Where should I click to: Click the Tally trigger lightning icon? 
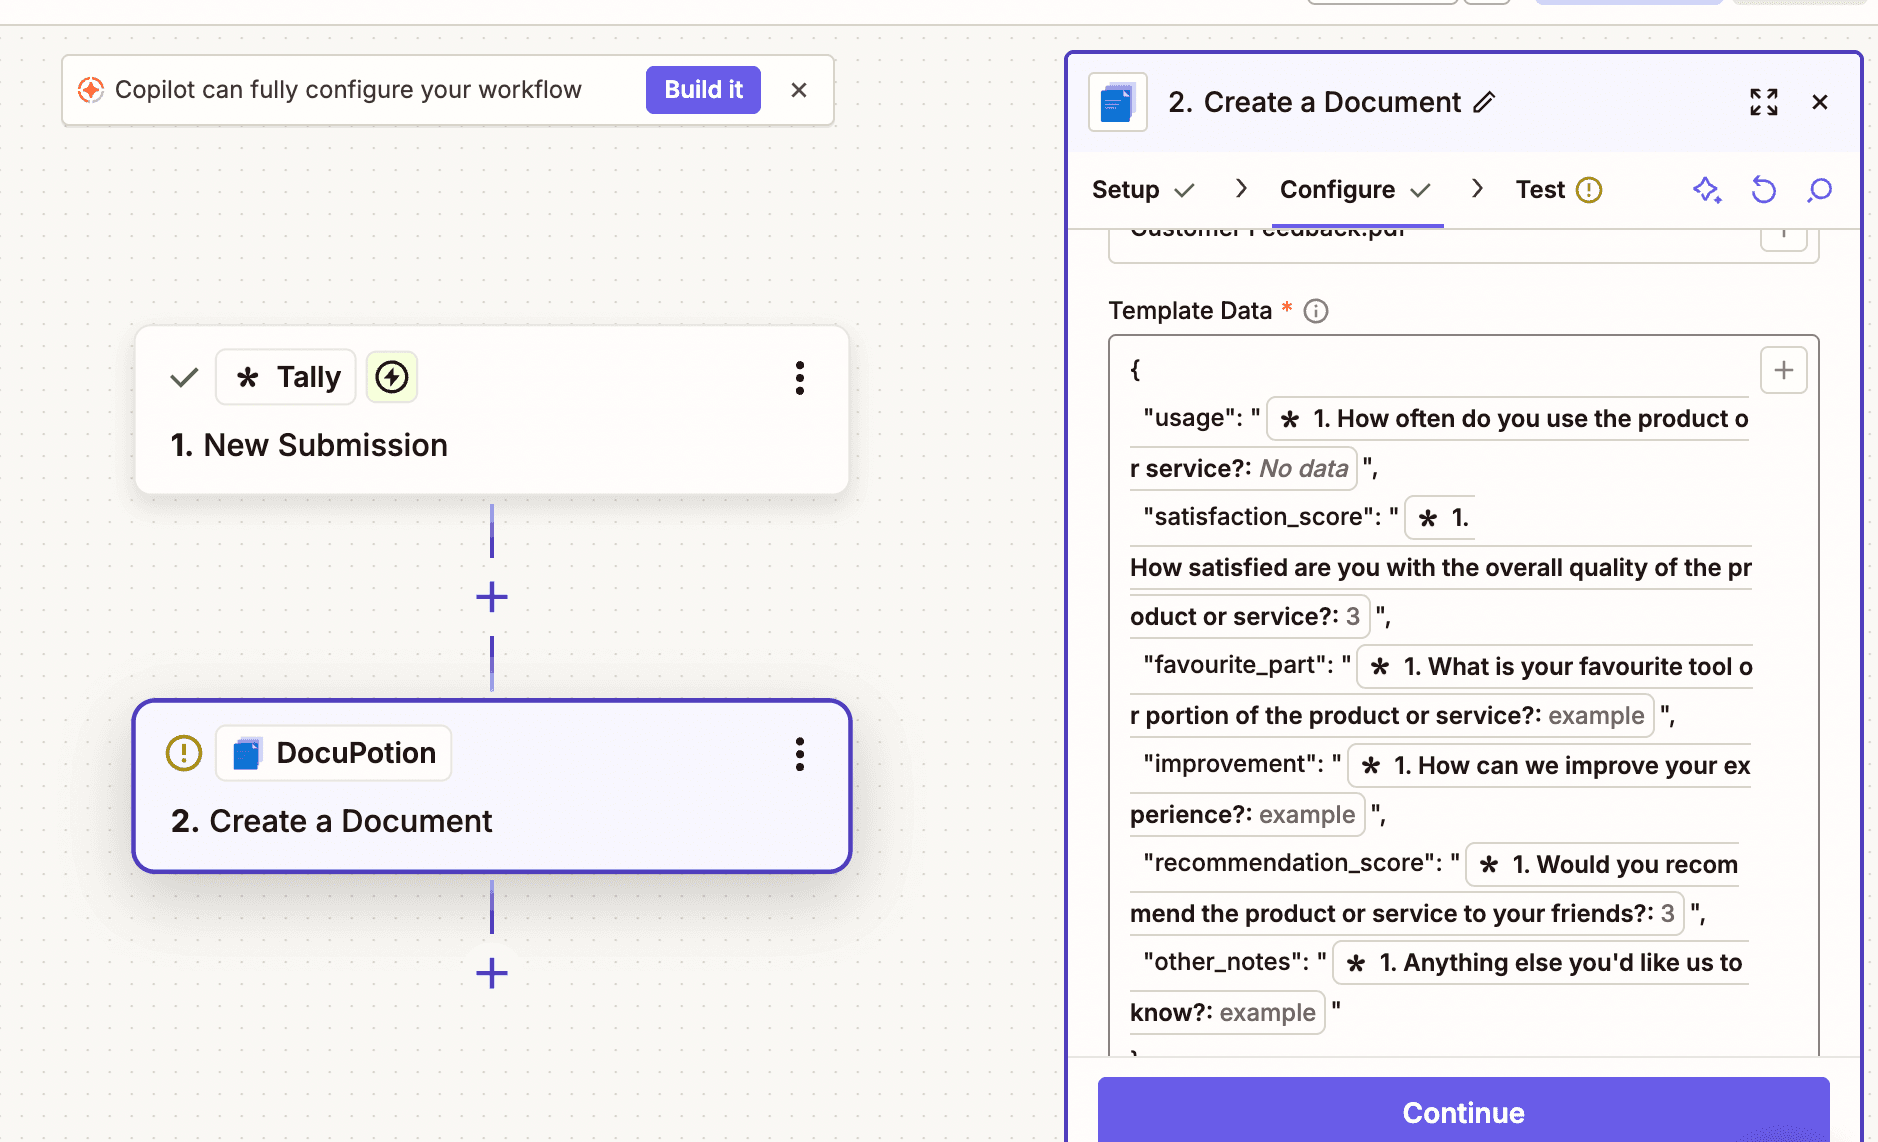click(x=392, y=377)
